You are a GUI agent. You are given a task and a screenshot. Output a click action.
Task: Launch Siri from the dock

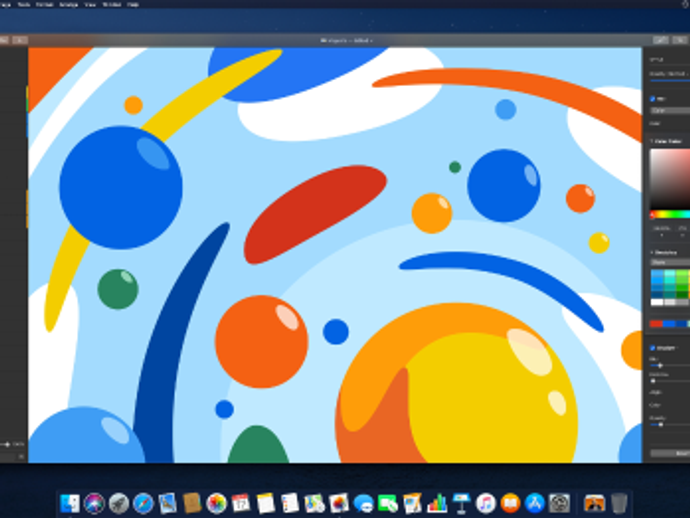pos(94,503)
